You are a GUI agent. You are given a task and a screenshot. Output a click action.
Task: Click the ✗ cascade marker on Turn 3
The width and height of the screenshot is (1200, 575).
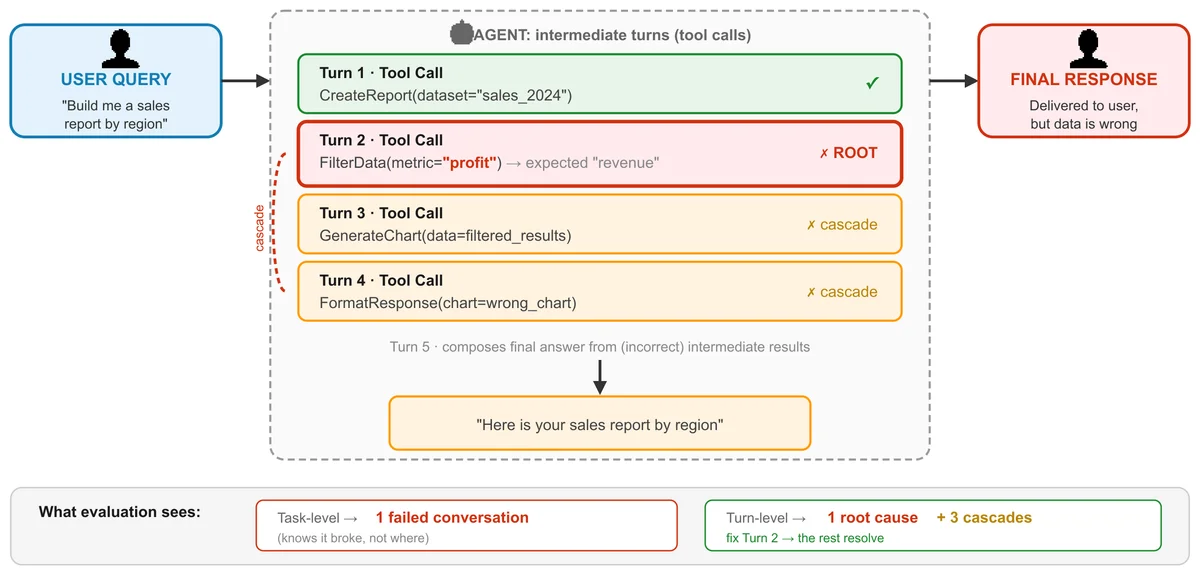pos(841,225)
